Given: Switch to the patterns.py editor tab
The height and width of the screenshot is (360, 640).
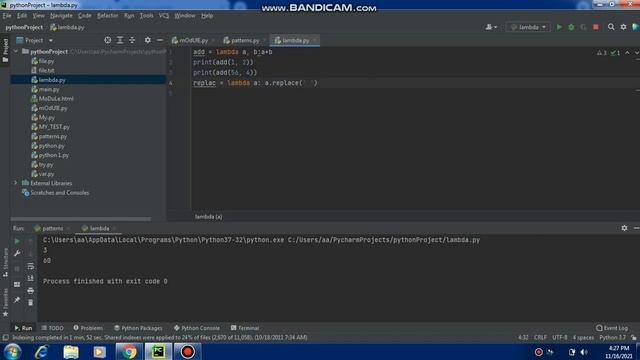Looking at the screenshot, I should tap(245, 40).
